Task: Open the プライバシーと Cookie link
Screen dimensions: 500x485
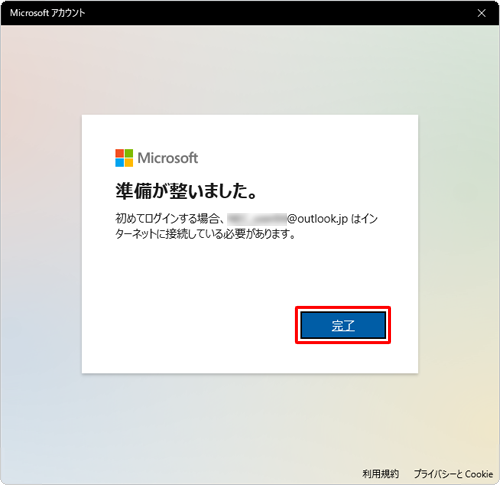Action: (453, 474)
